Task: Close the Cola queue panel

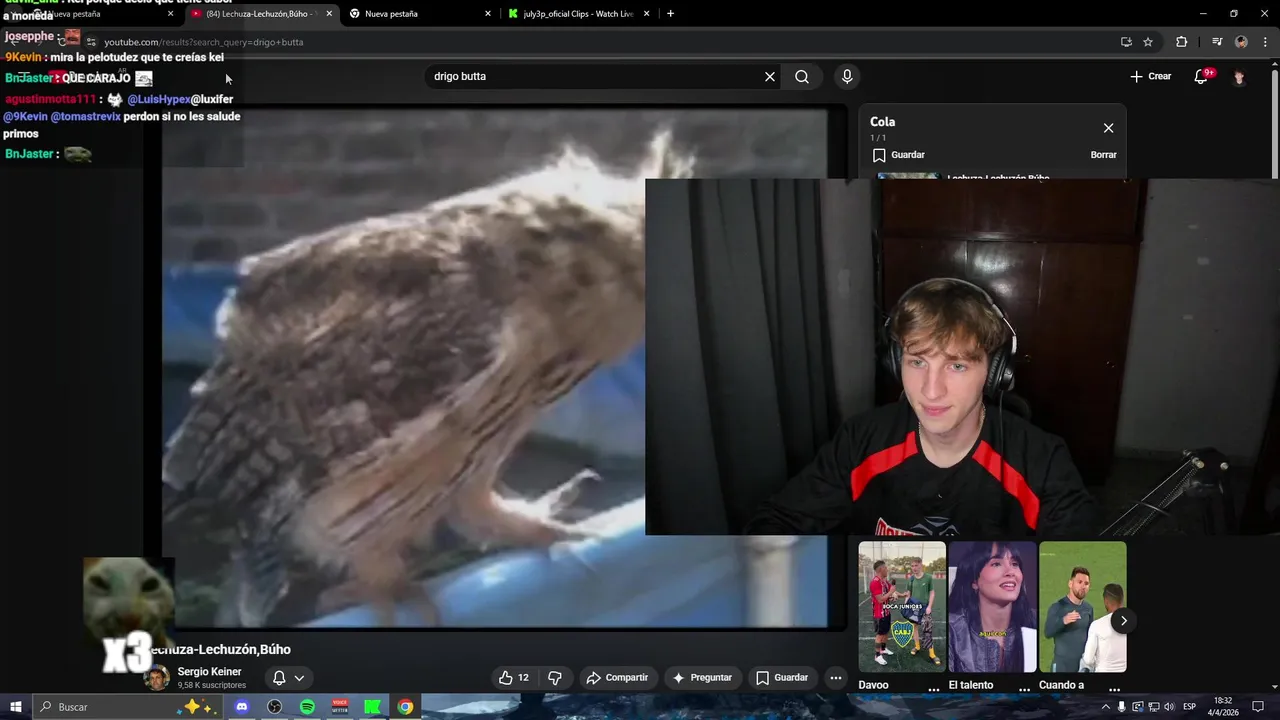Action: point(1108,128)
